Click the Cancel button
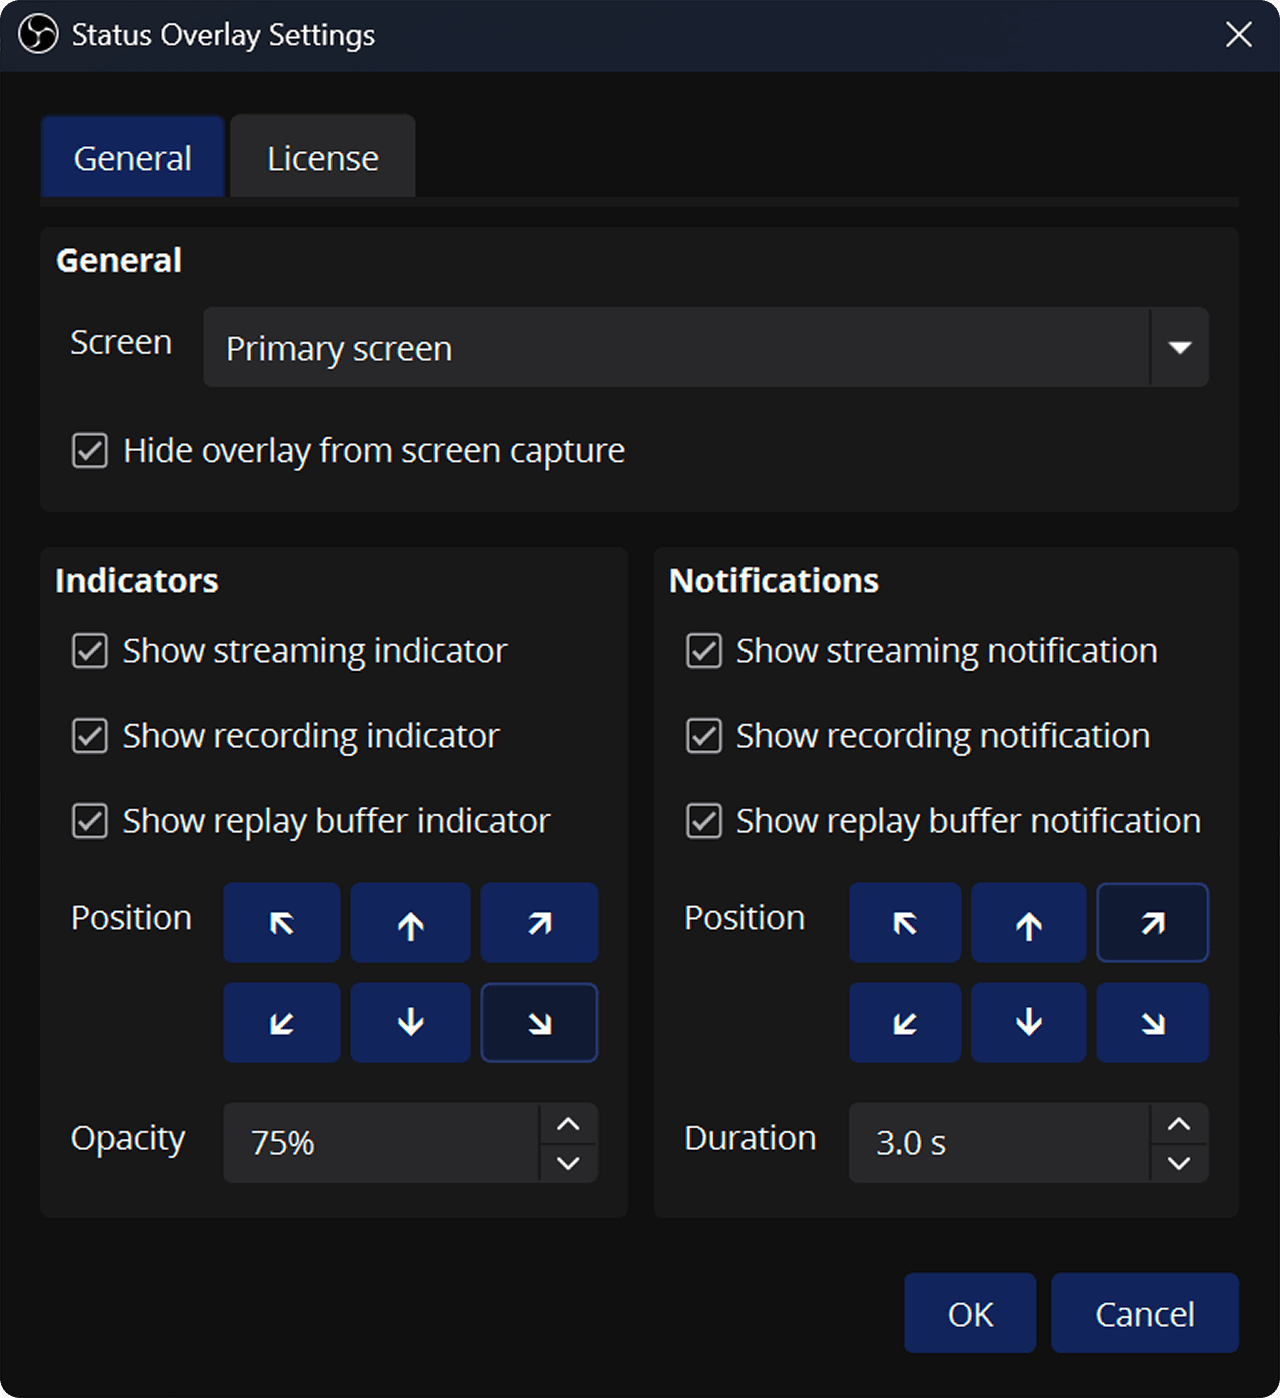The height and width of the screenshot is (1398, 1280). [1145, 1313]
